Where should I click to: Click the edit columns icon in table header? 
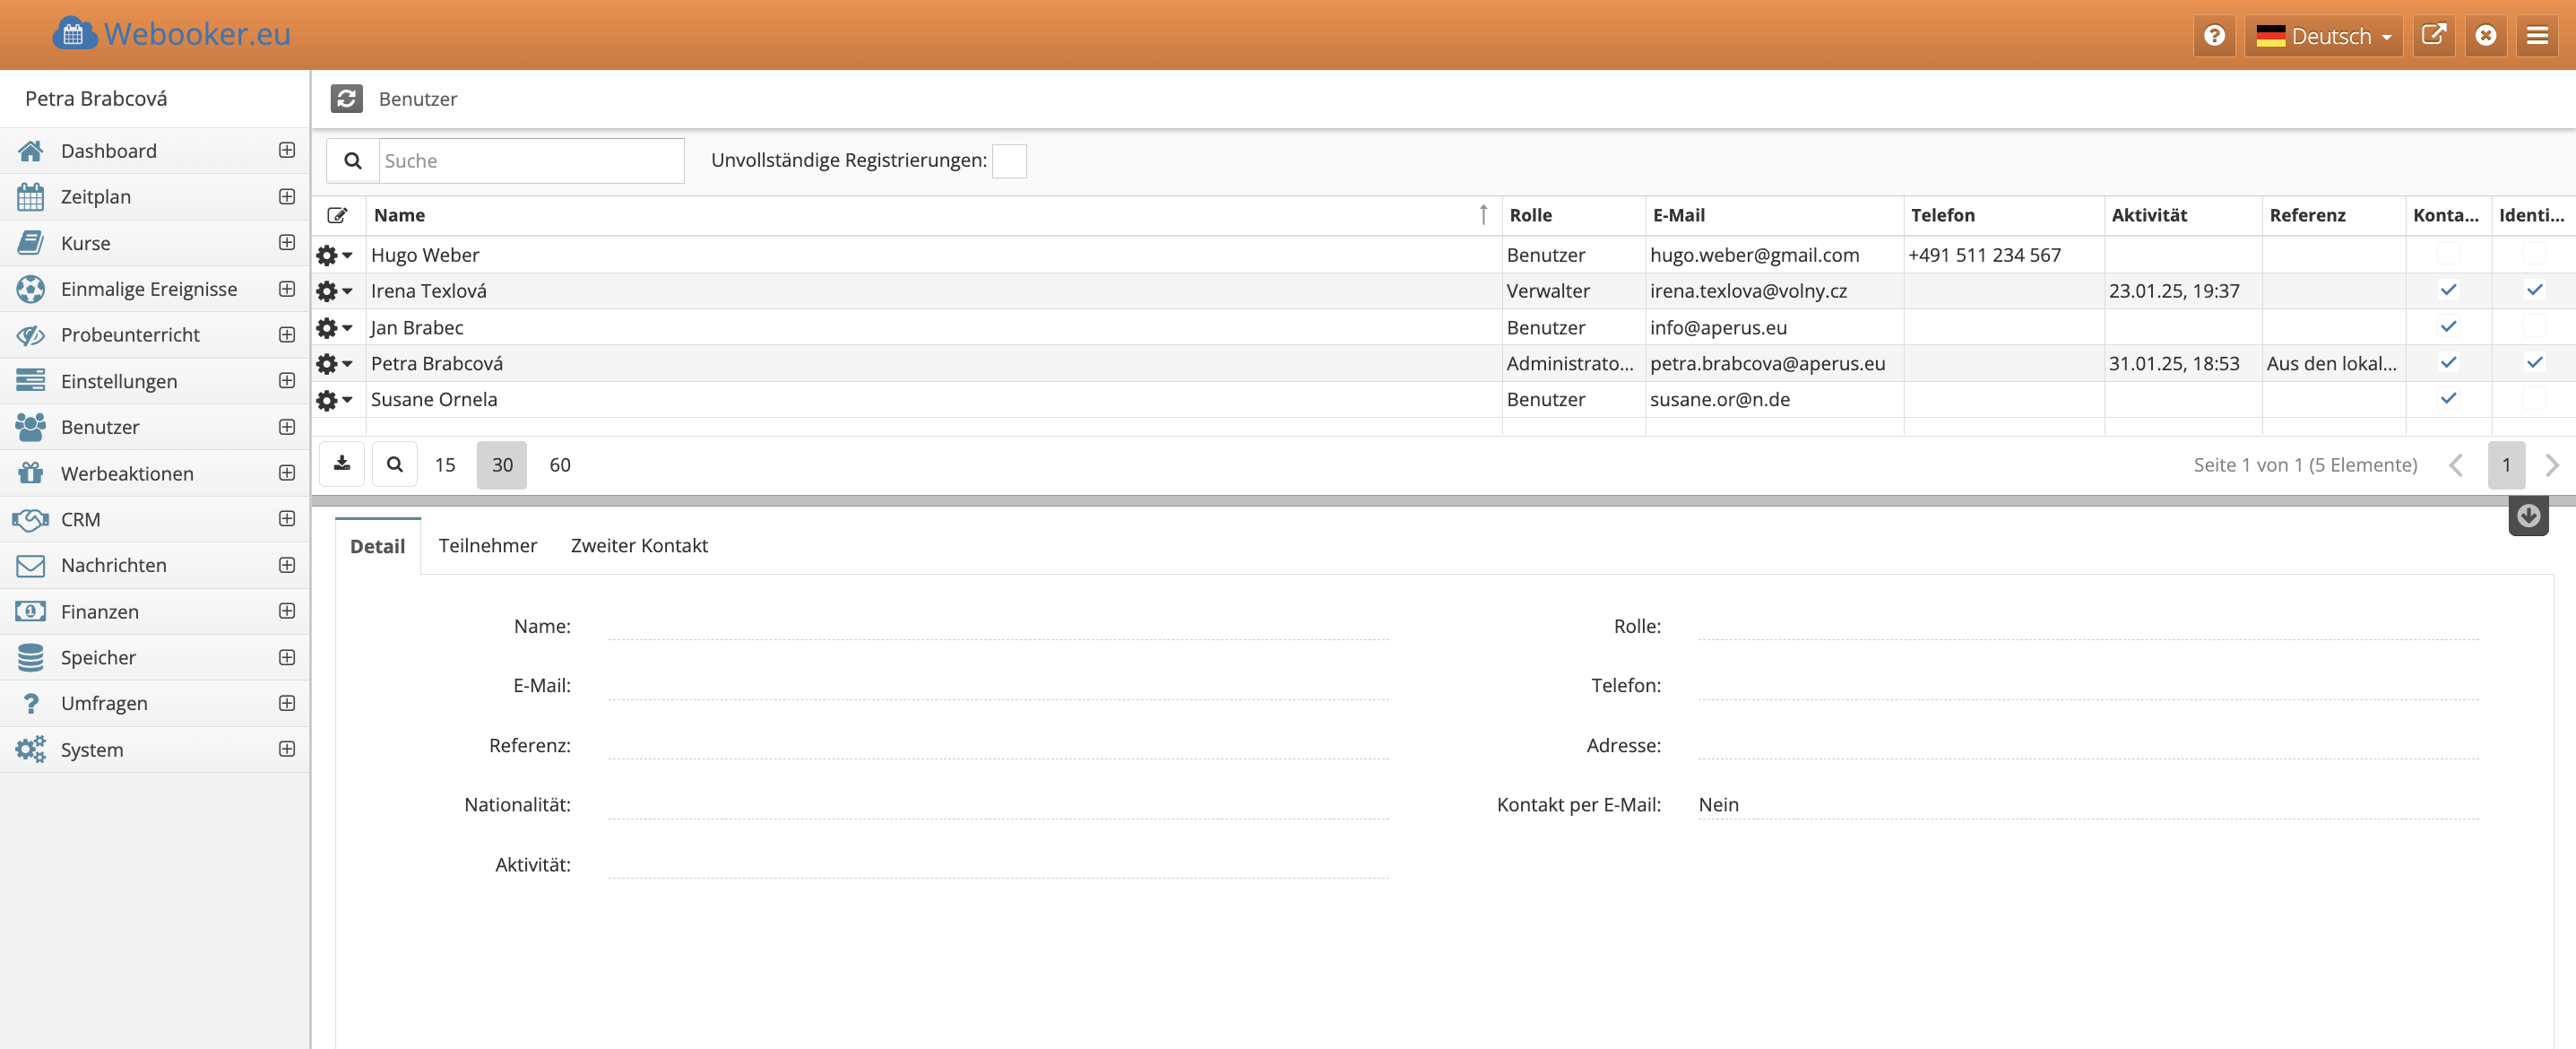[338, 215]
